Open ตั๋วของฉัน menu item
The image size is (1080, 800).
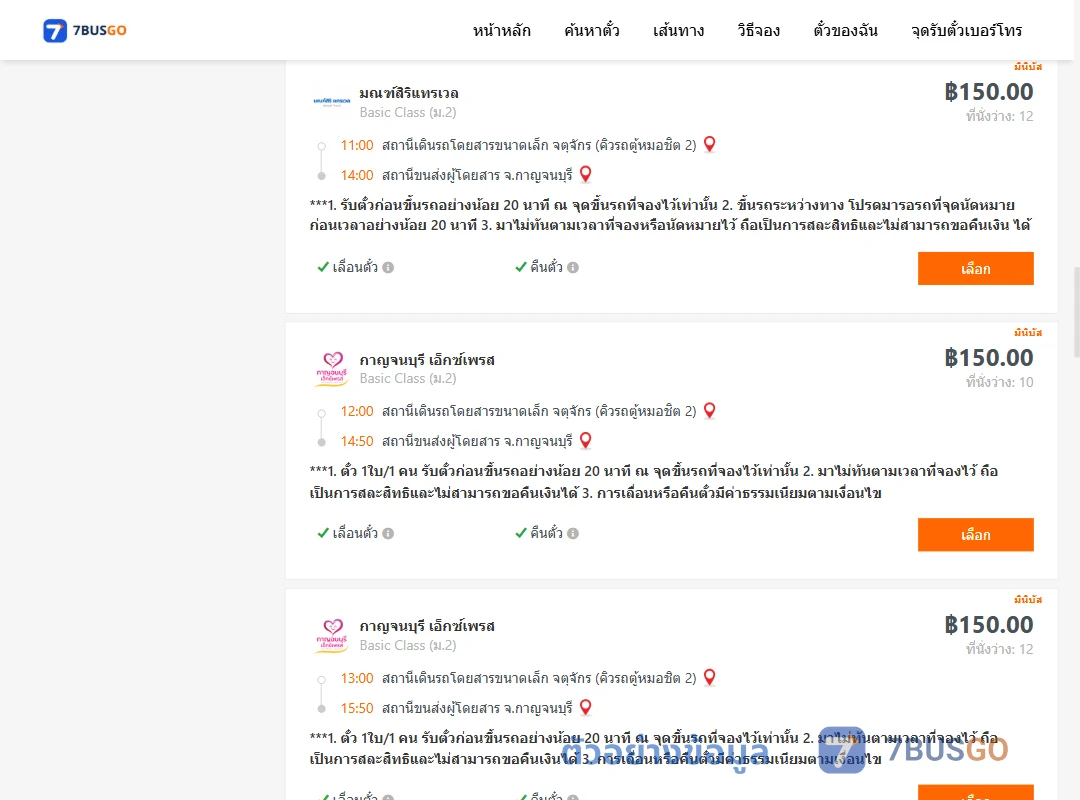point(845,30)
